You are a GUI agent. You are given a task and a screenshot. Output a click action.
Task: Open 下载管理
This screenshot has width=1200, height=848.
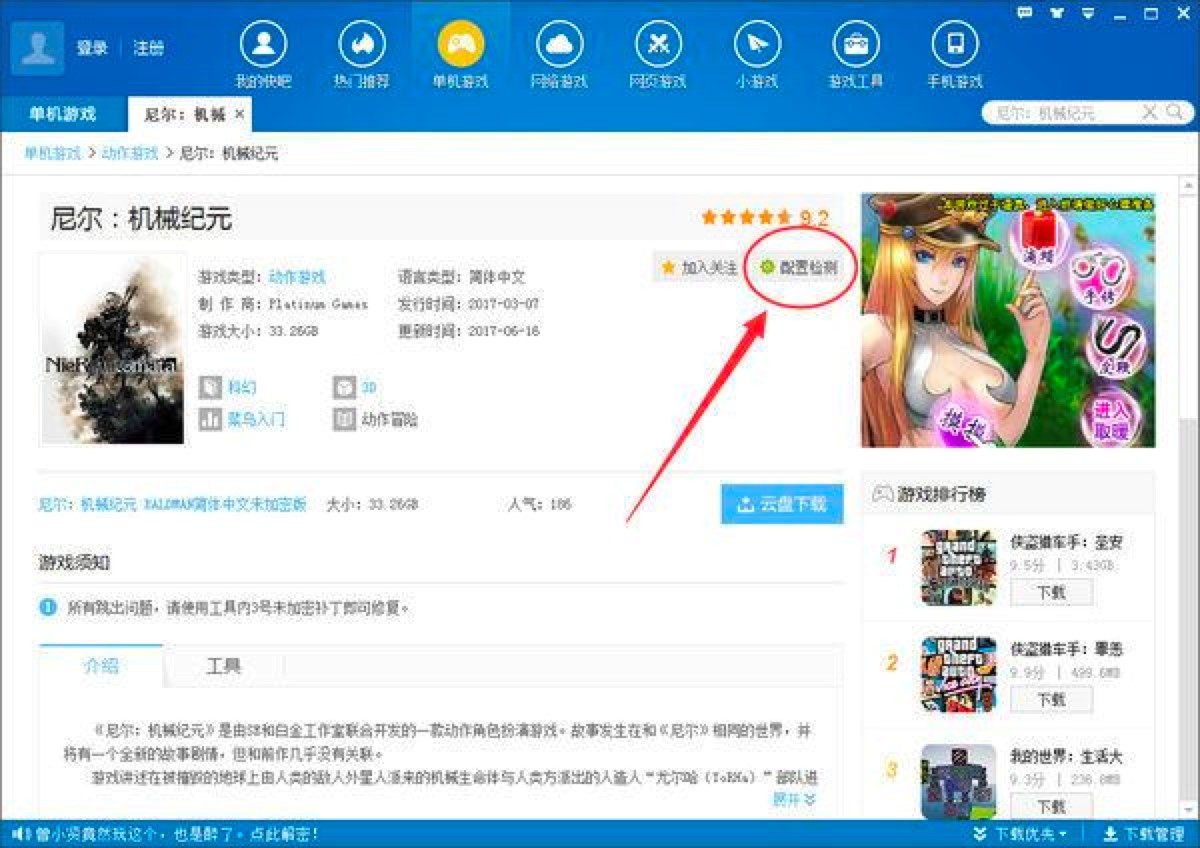click(x=1144, y=833)
